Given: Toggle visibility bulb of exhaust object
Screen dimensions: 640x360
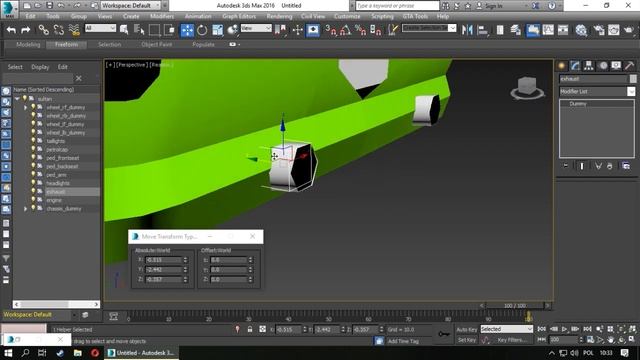Looking at the screenshot, I should (33, 191).
